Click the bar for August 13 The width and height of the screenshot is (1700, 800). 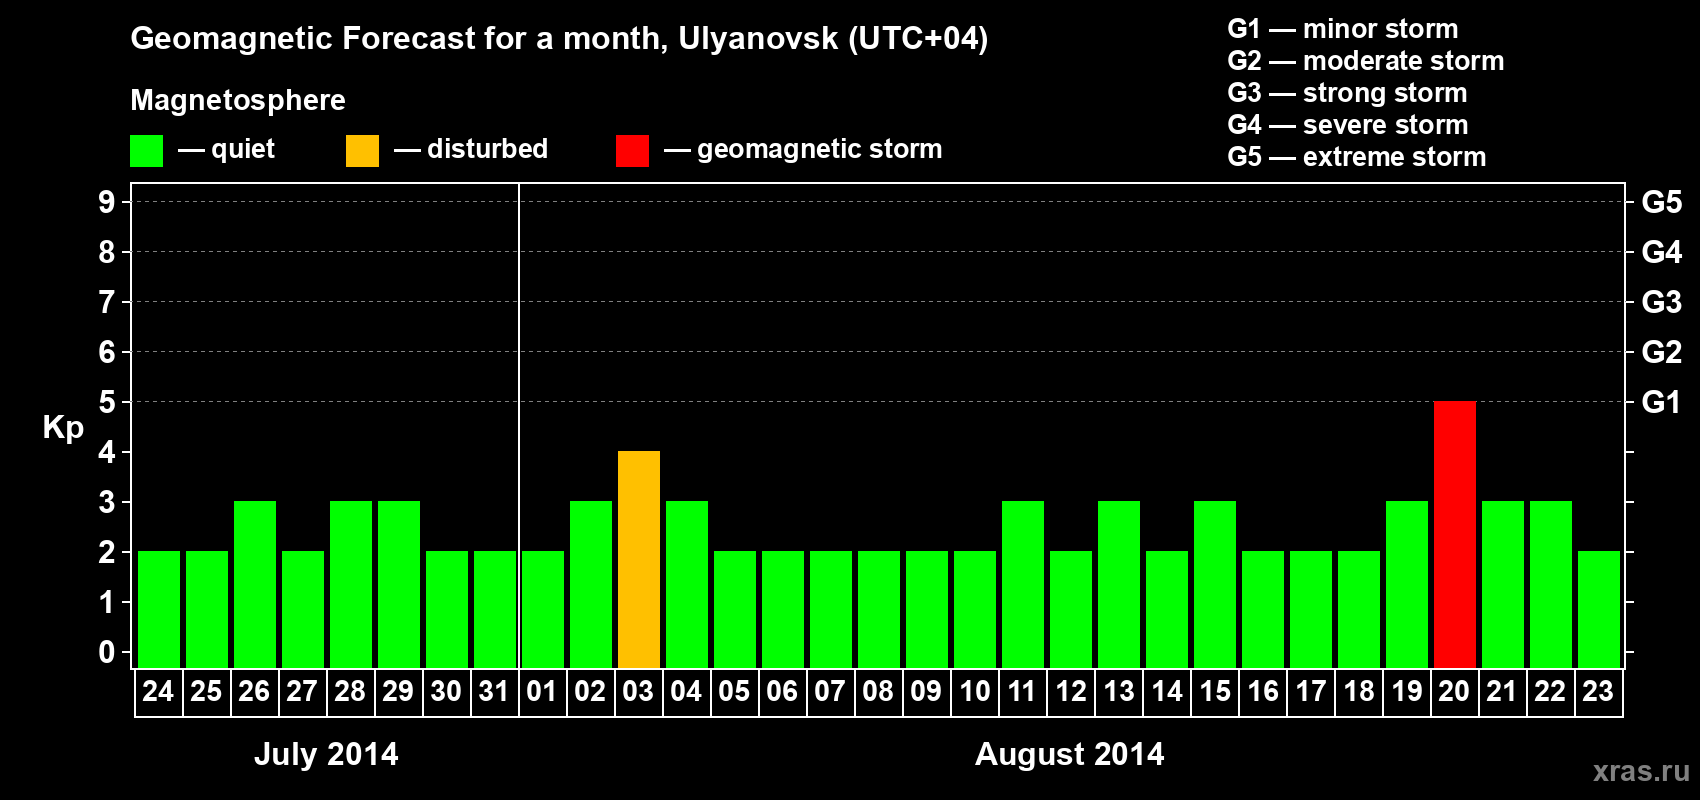point(1119,584)
